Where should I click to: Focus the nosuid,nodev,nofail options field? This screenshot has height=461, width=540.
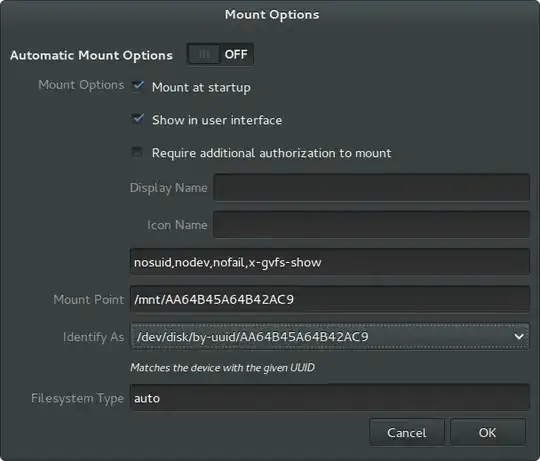coord(330,262)
